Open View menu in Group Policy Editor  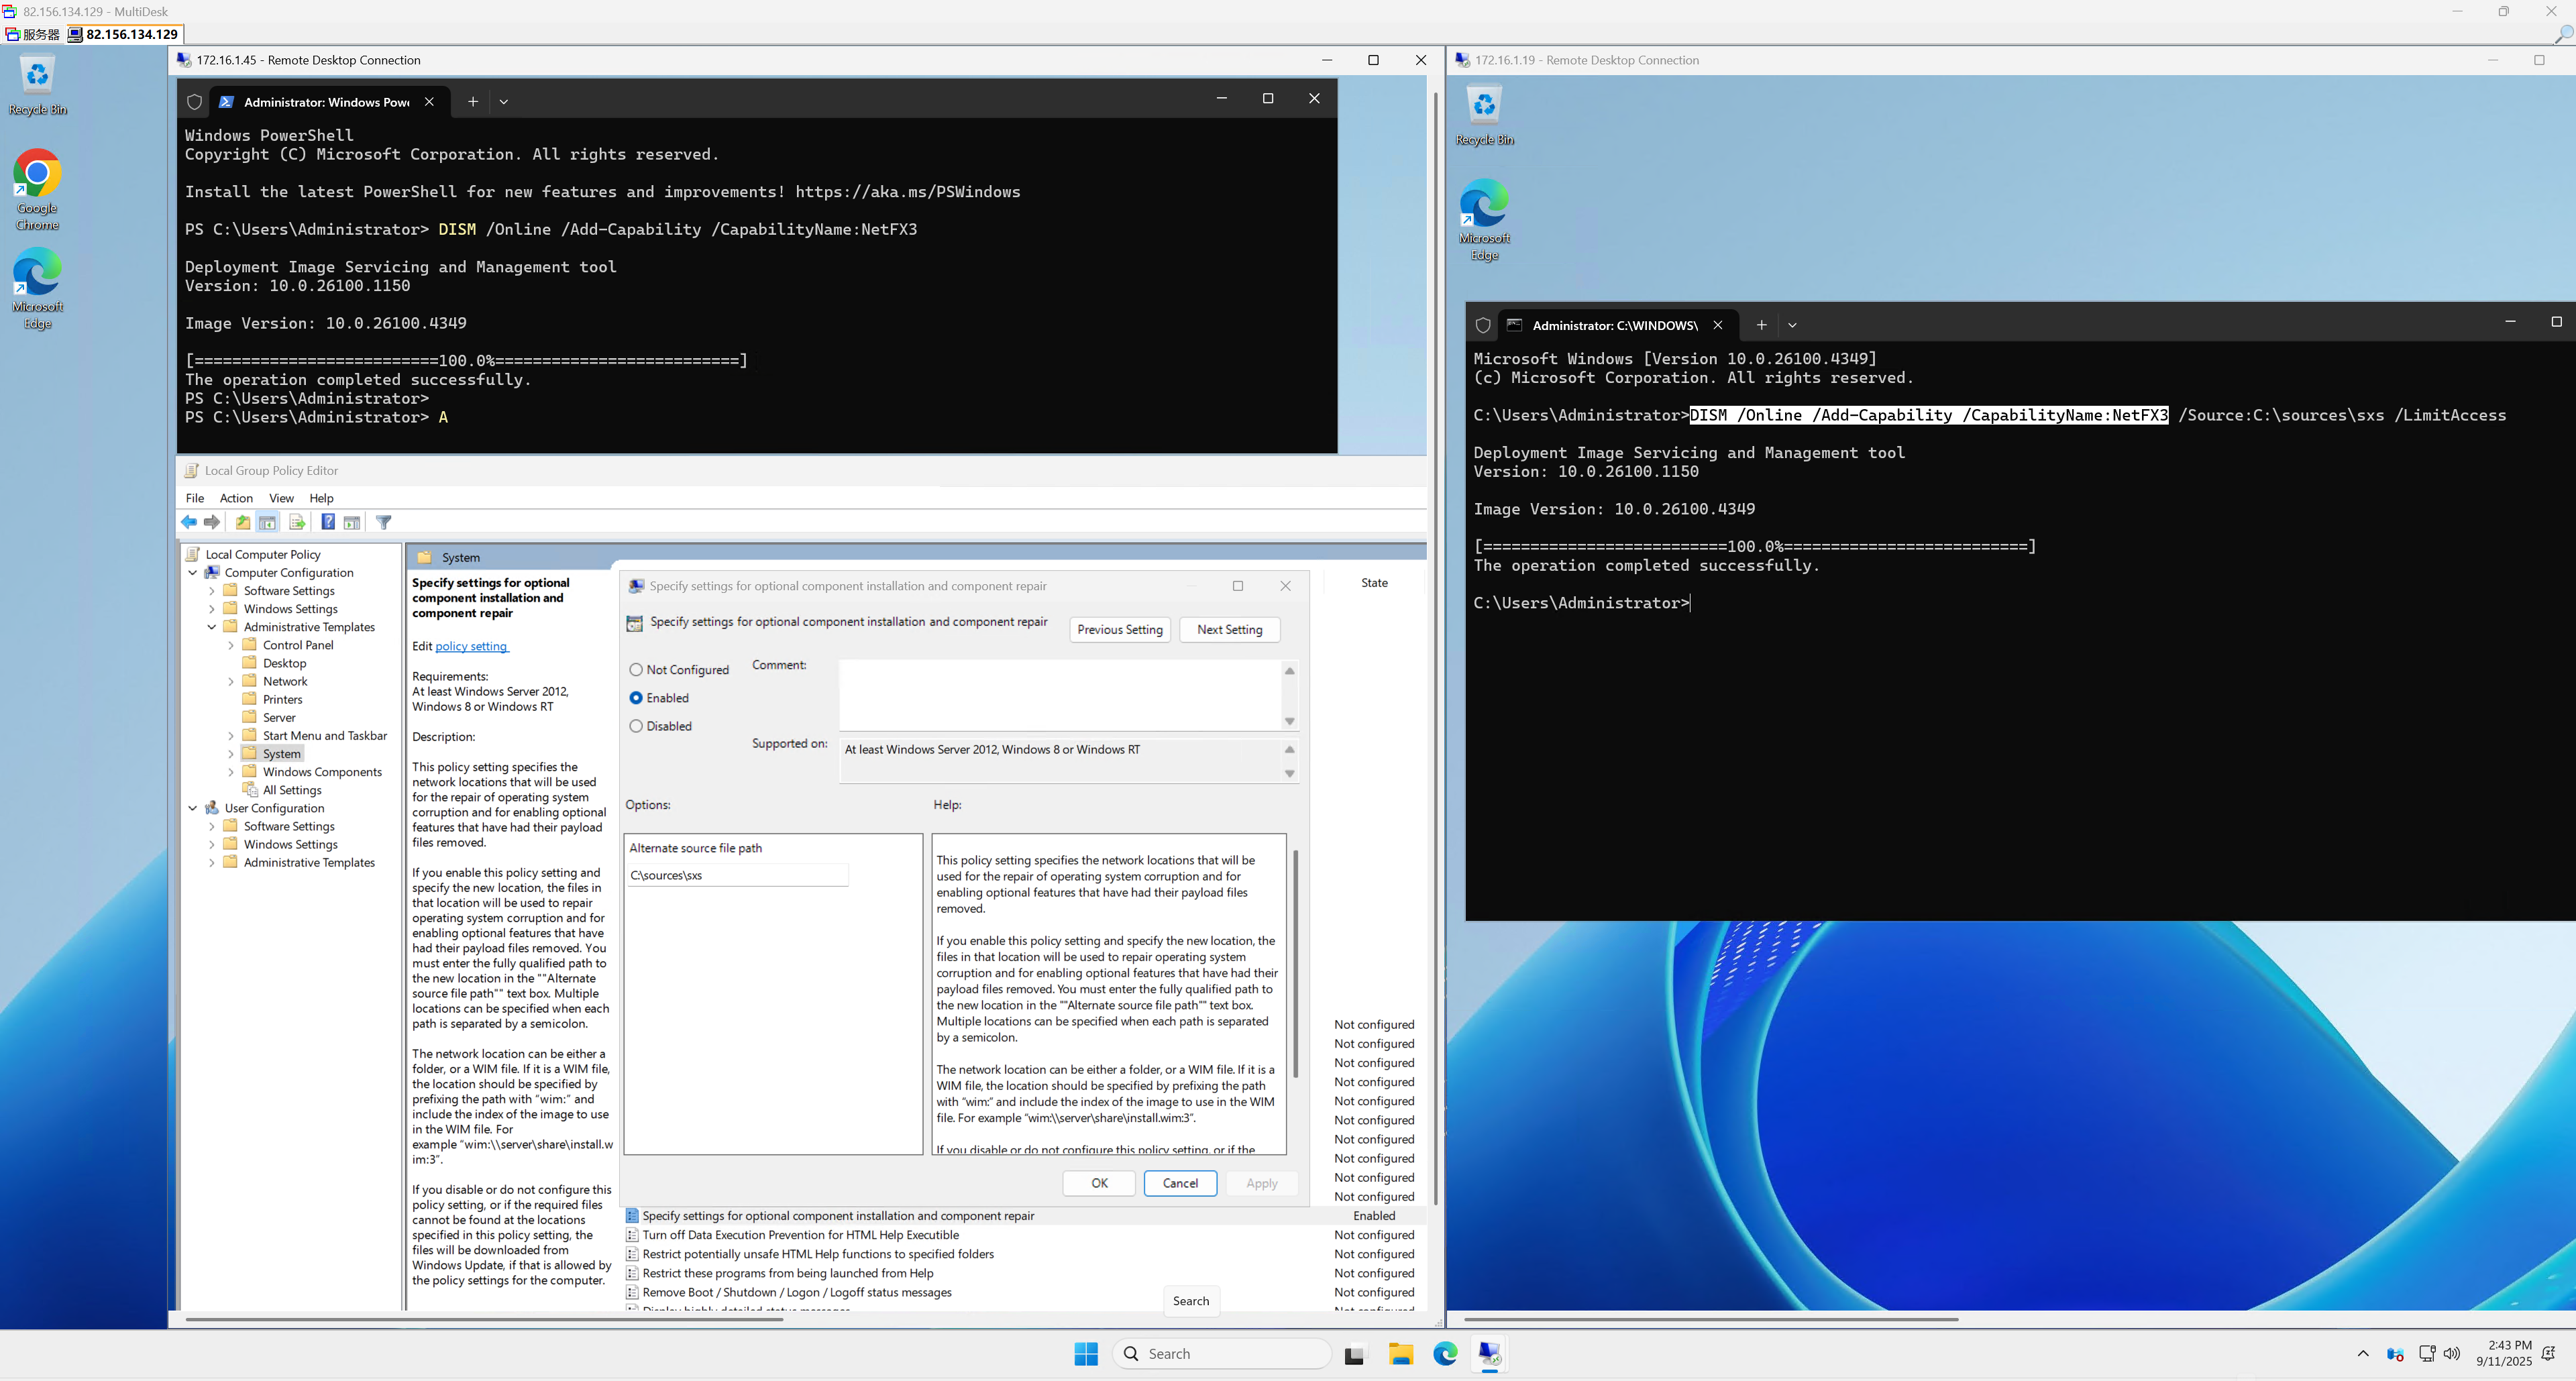[281, 498]
